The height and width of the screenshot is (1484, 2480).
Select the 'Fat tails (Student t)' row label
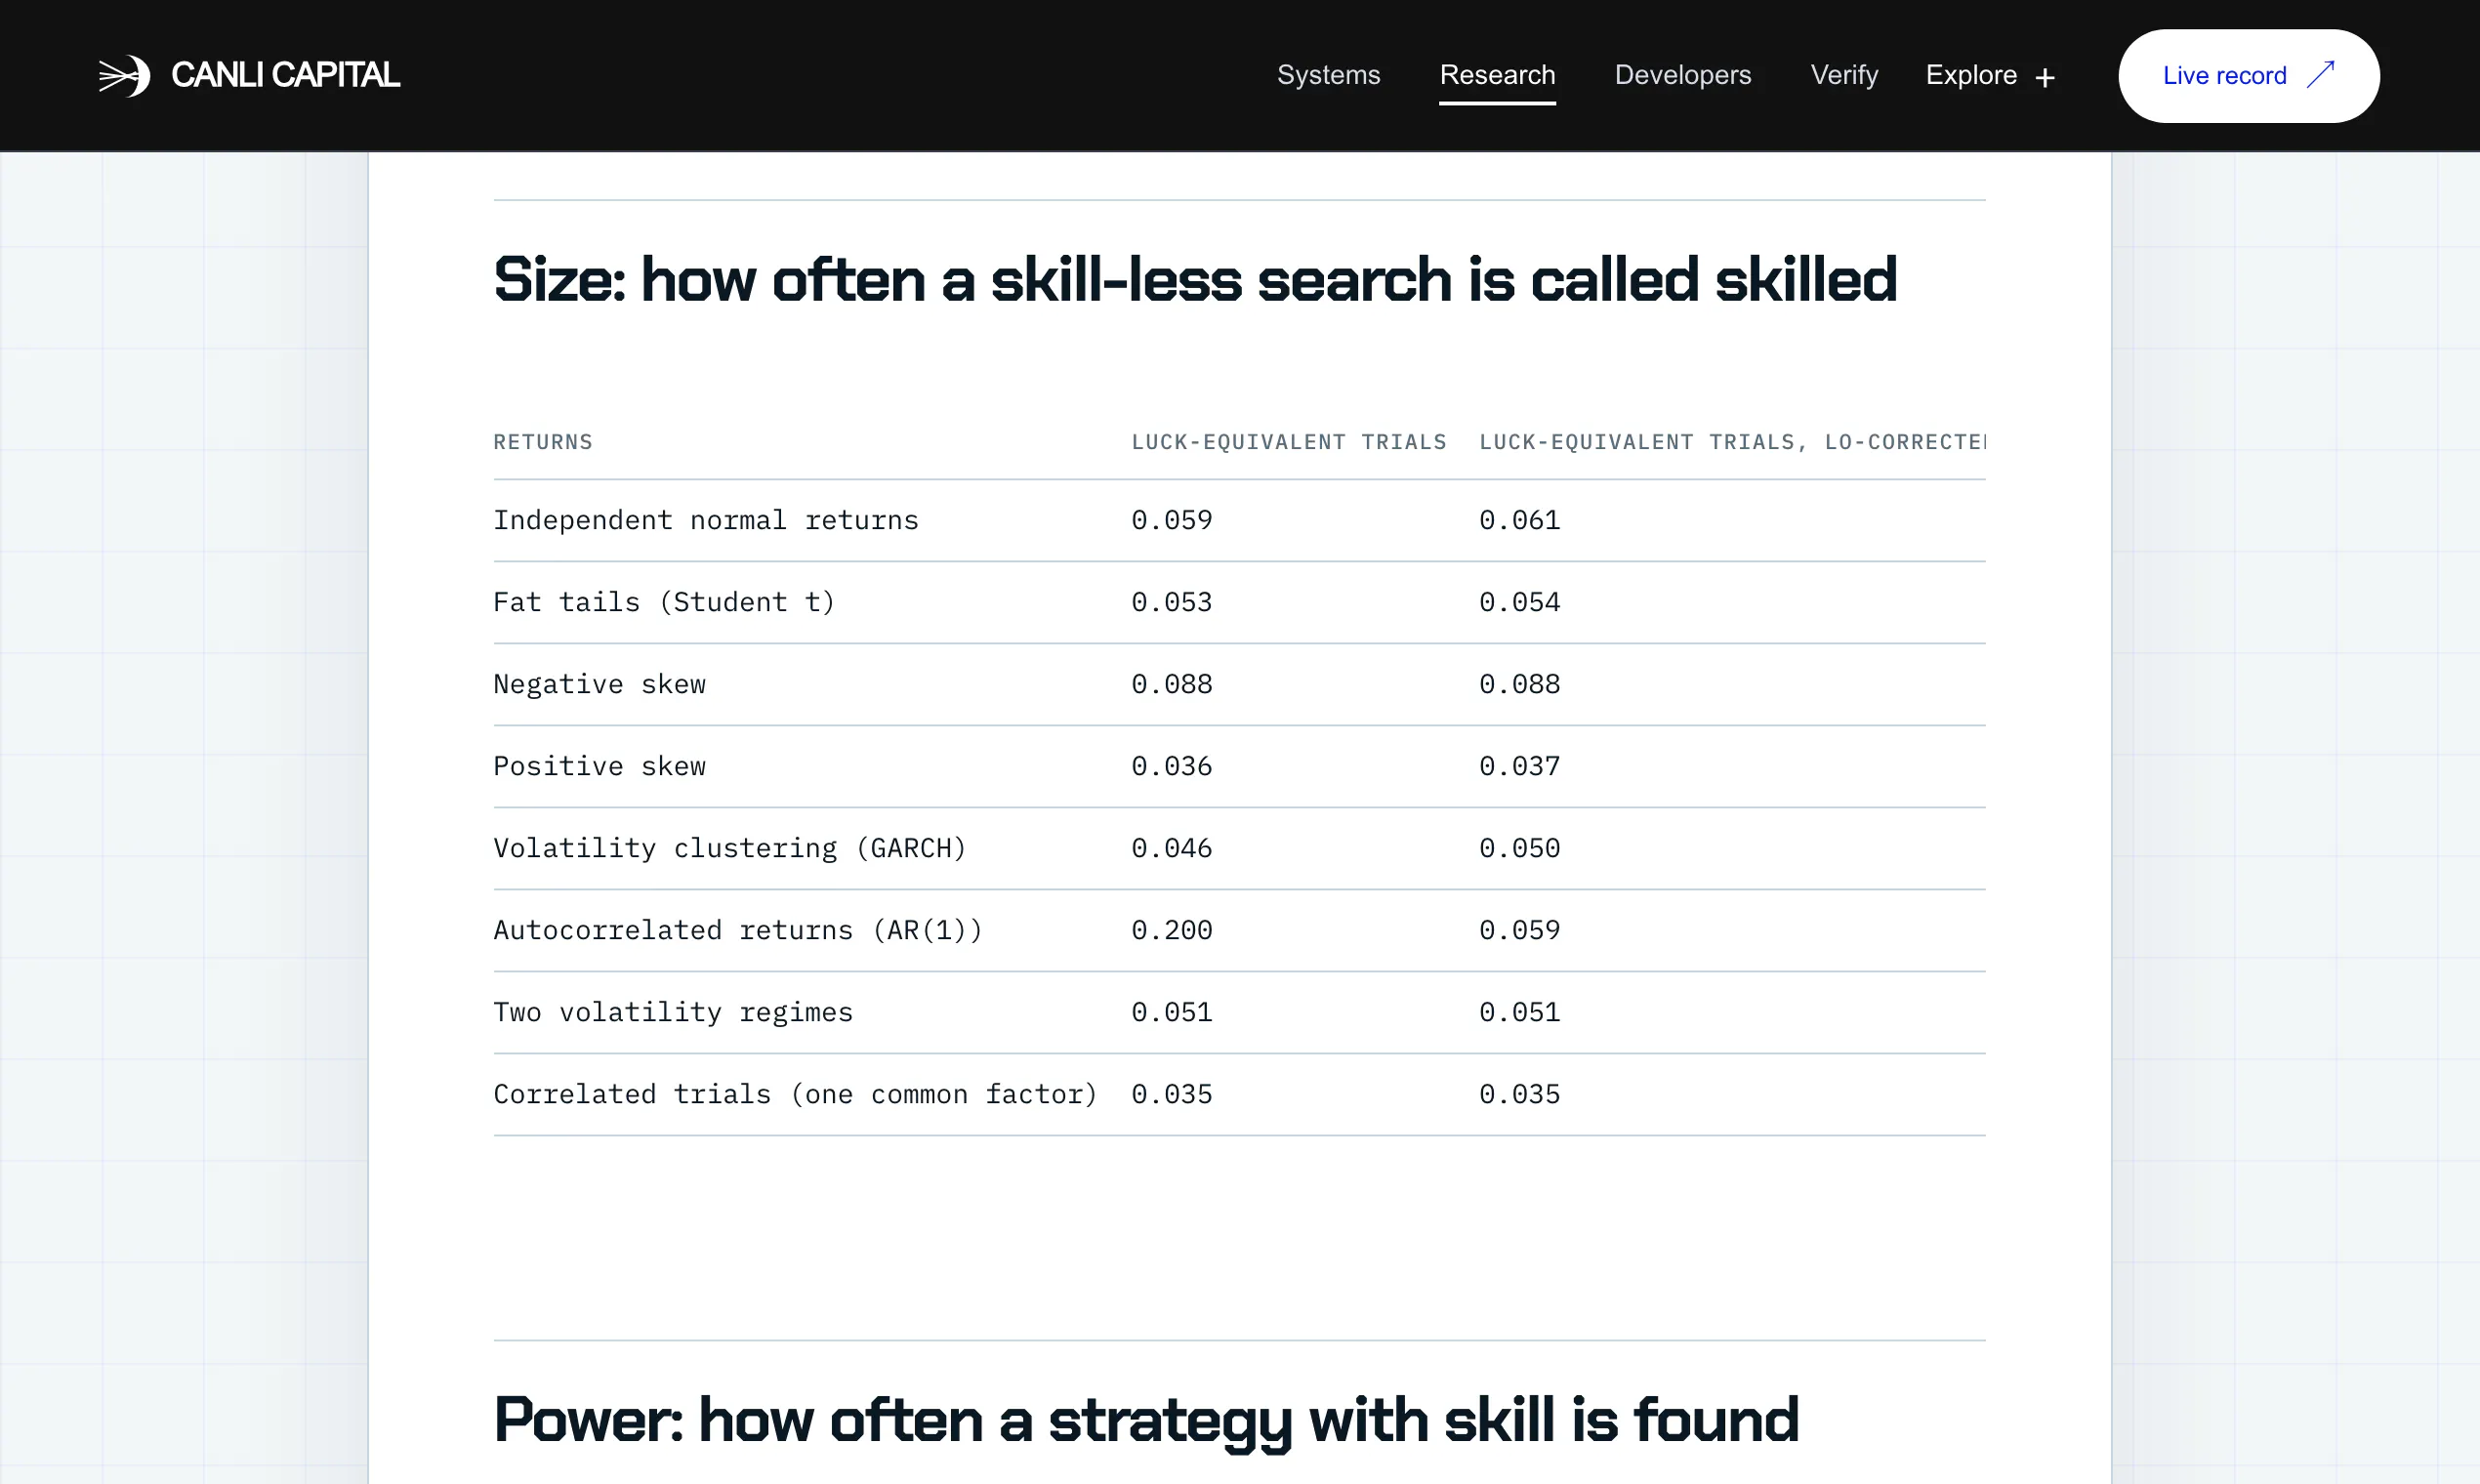coord(664,602)
